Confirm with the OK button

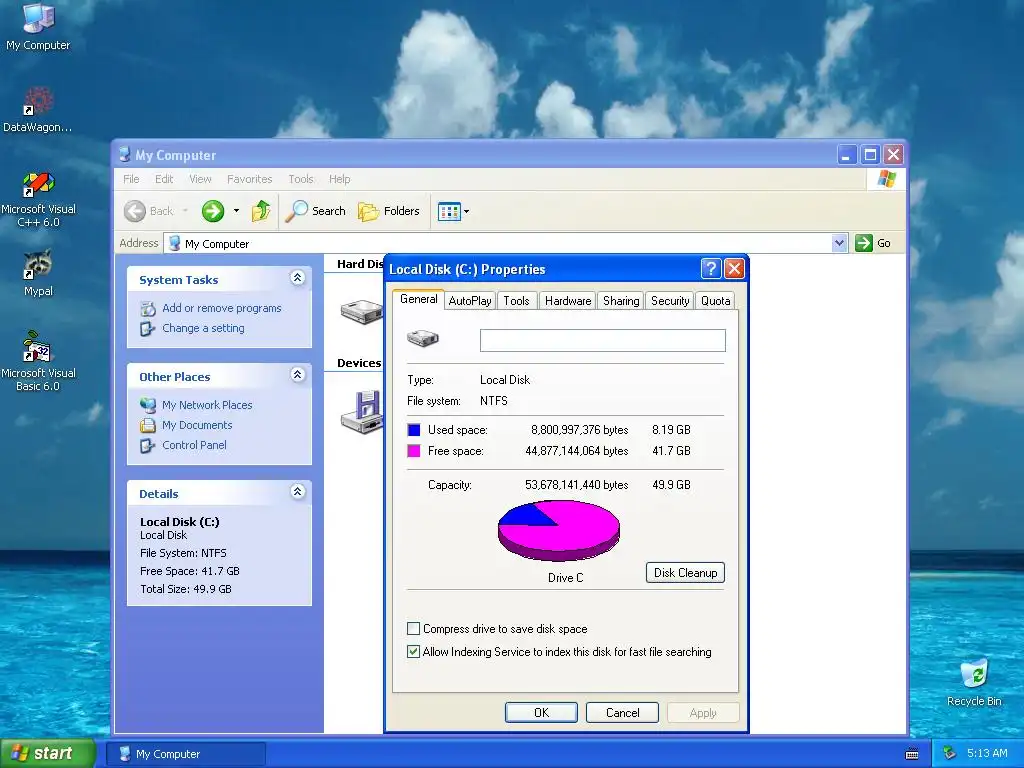[x=541, y=712]
